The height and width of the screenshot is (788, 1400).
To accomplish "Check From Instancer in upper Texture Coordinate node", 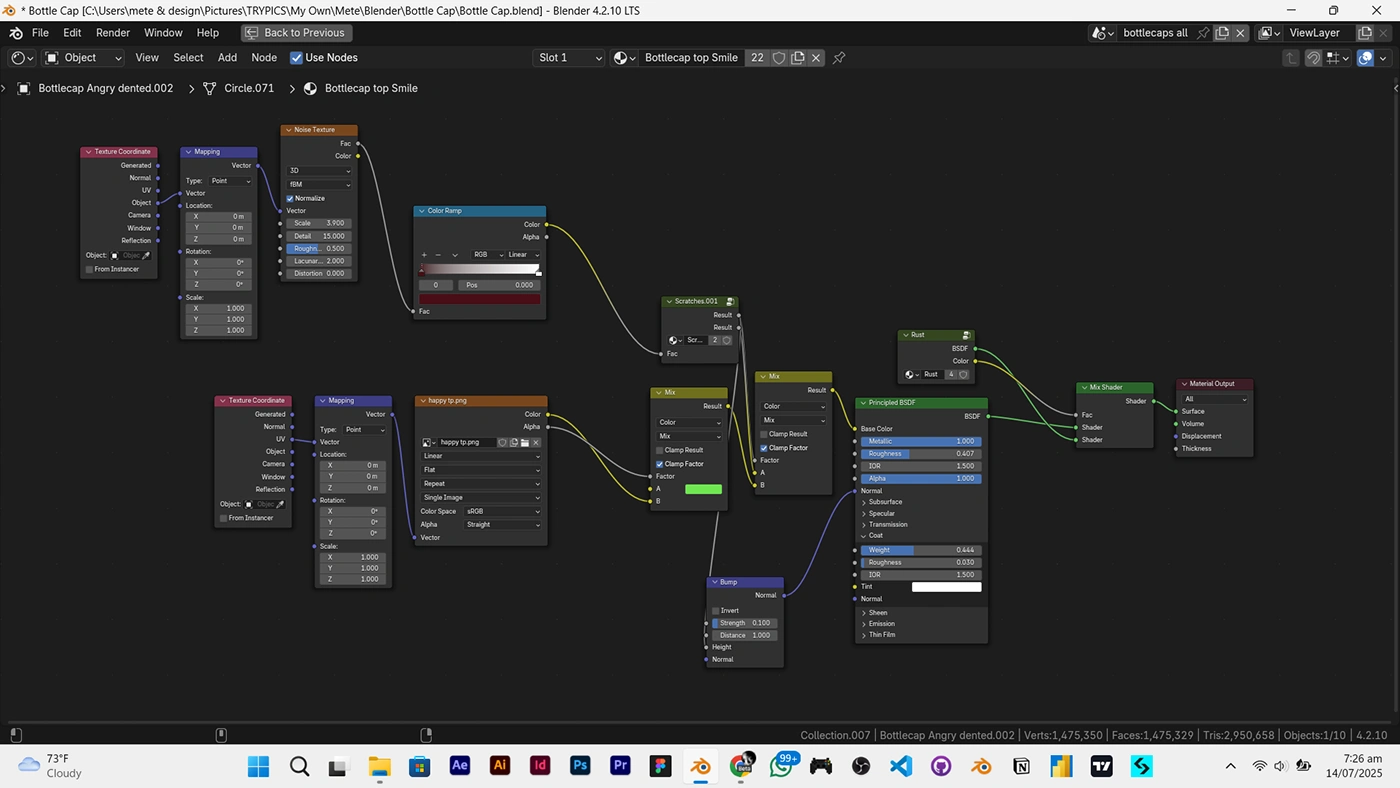I will (x=89, y=269).
